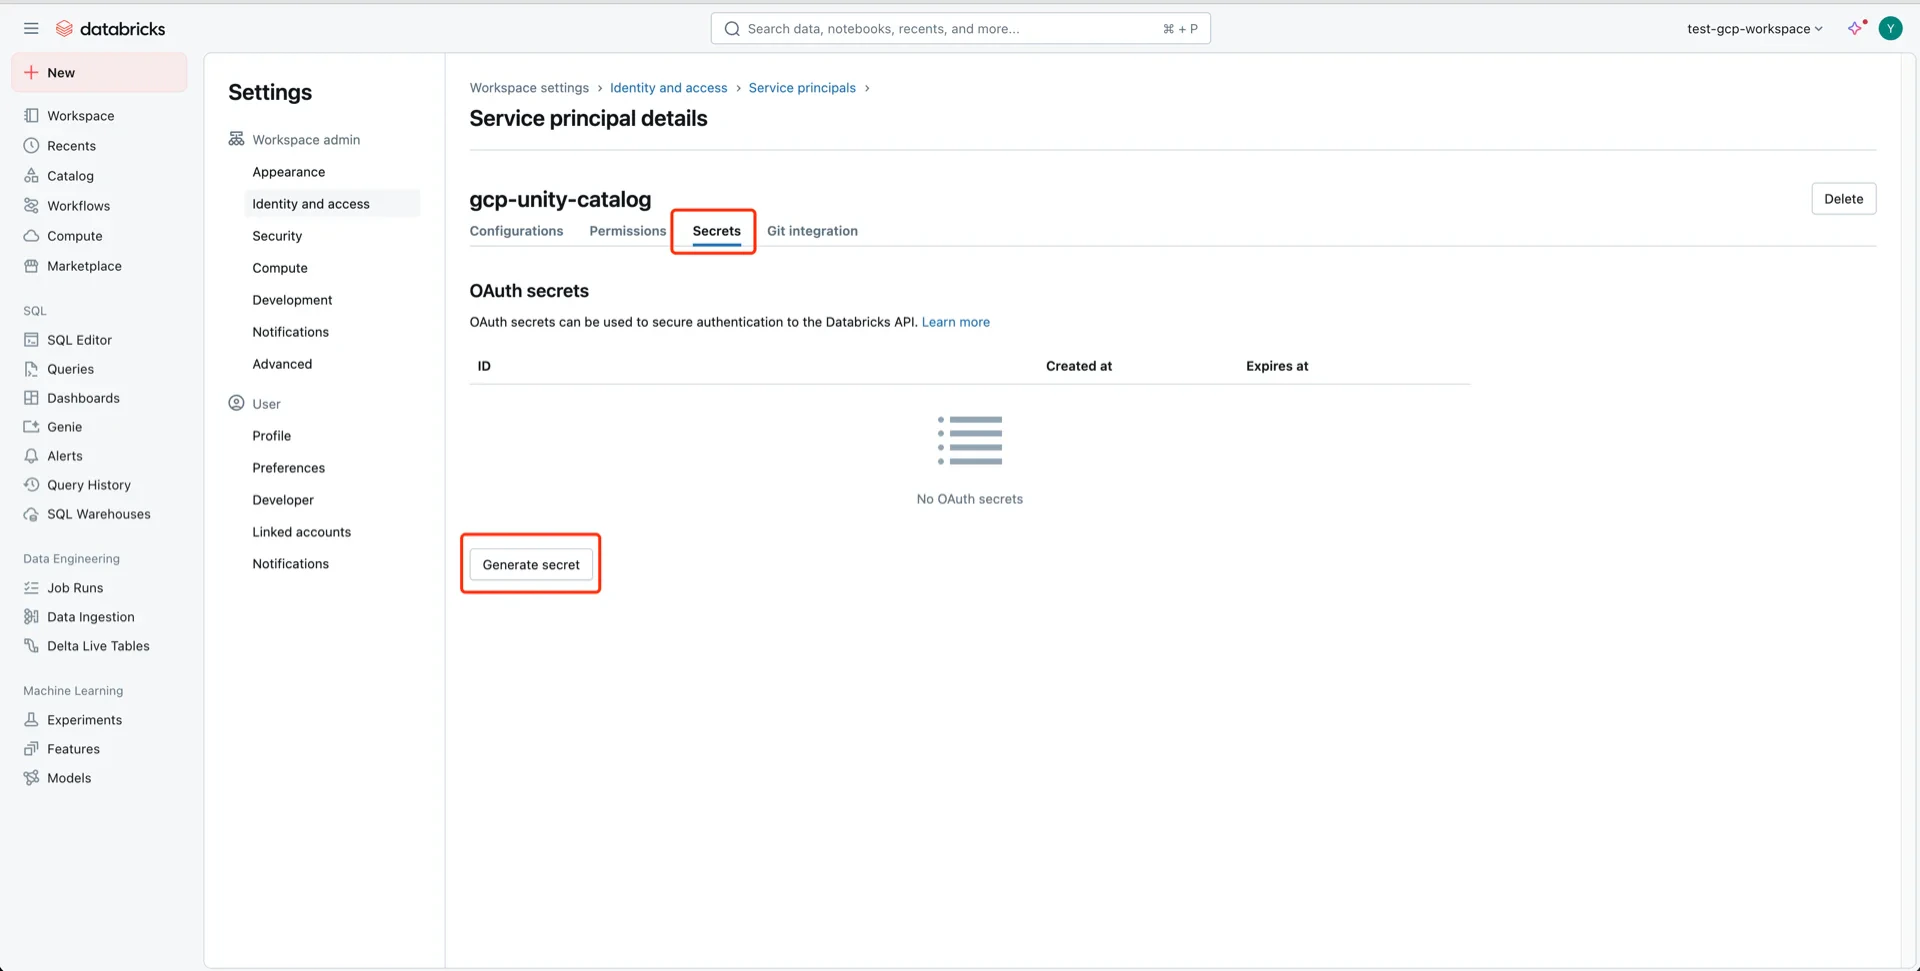Open the Delta Live Tables icon
The image size is (1920, 971).
pyautogui.click(x=31, y=646)
